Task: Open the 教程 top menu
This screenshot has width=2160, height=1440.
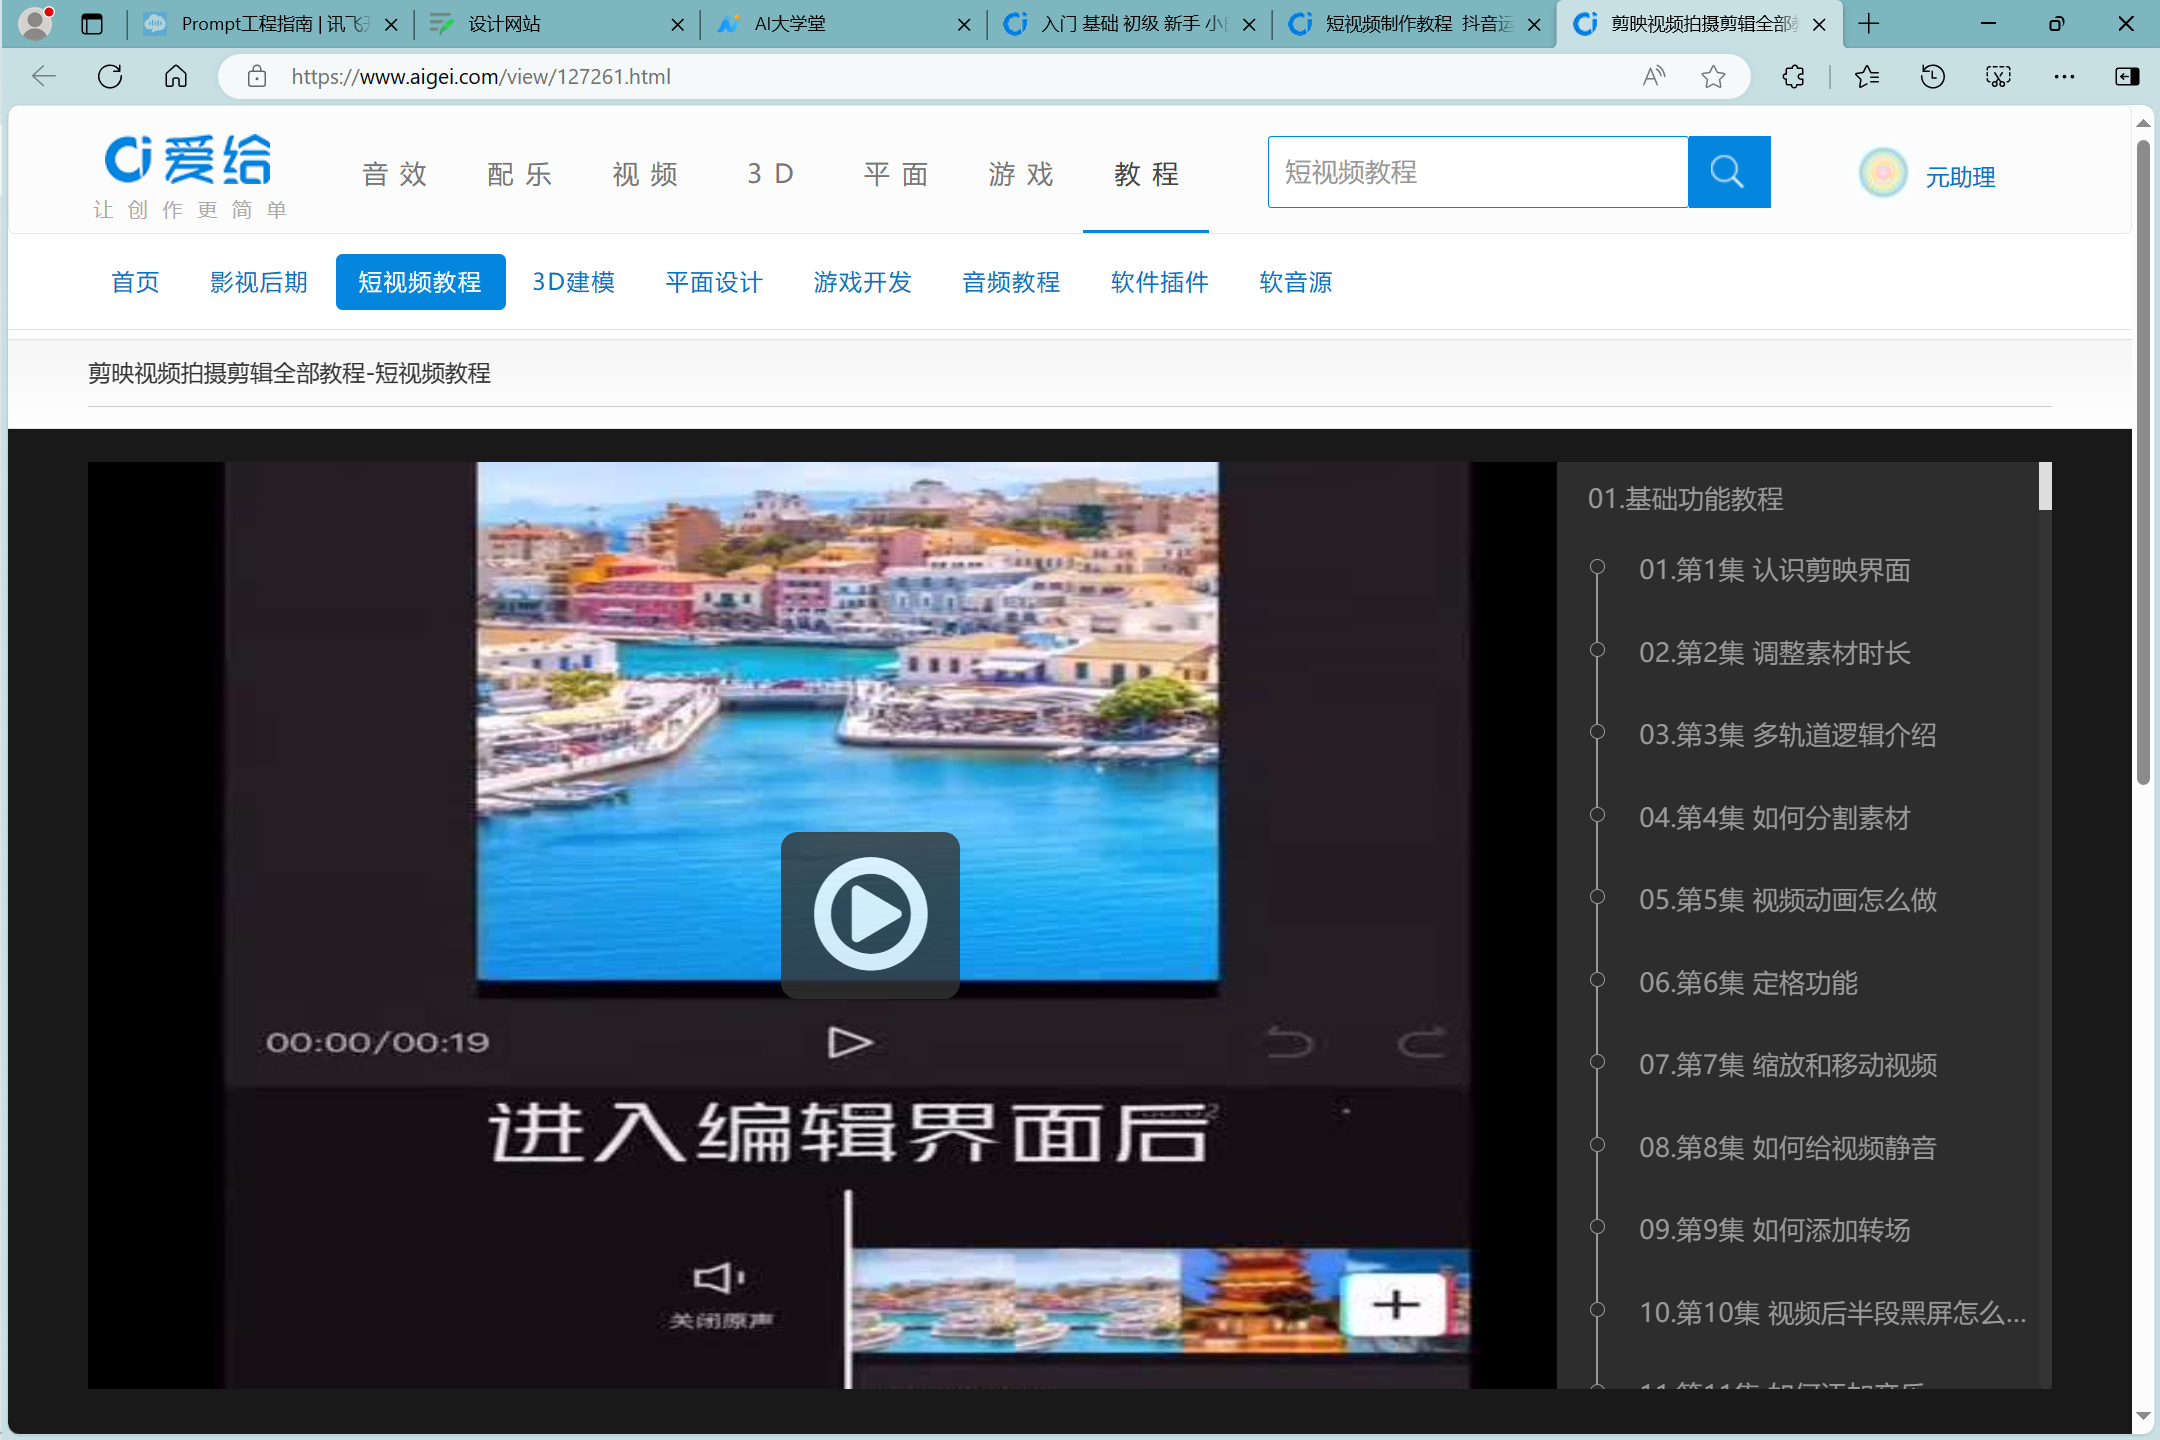Action: pos(1146,174)
